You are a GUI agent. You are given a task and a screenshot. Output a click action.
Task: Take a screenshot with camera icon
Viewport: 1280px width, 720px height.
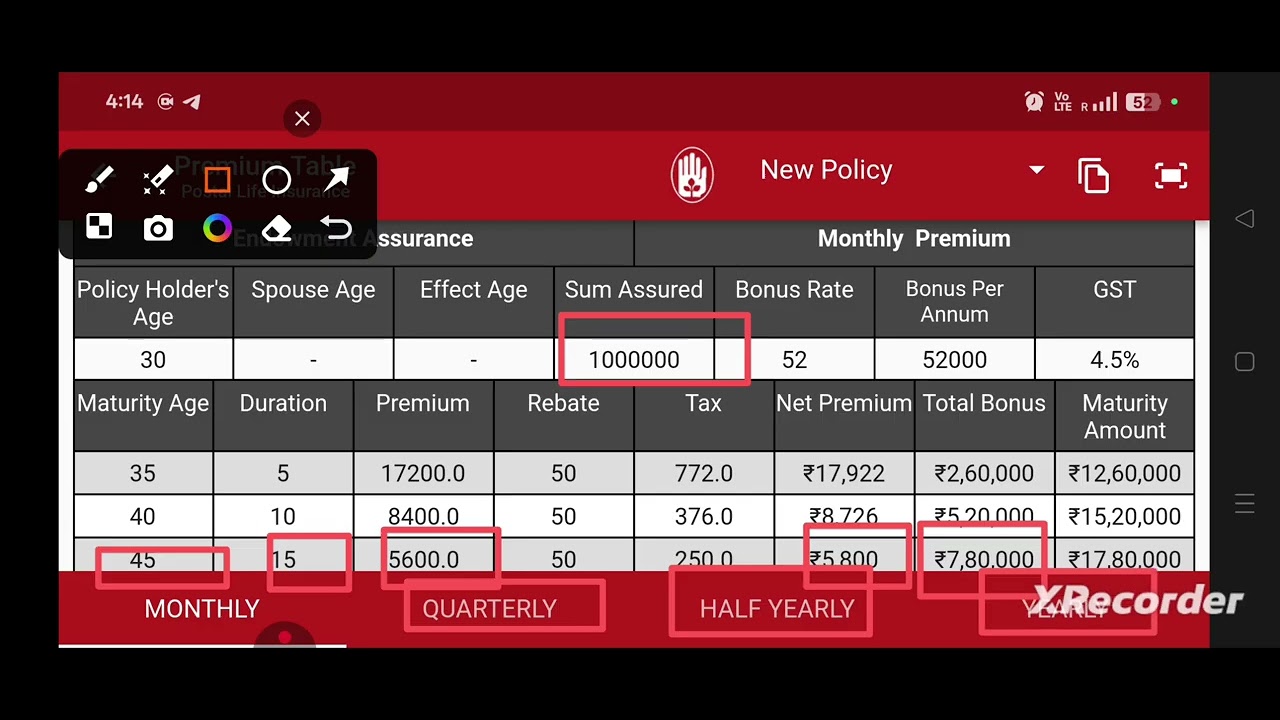(158, 229)
